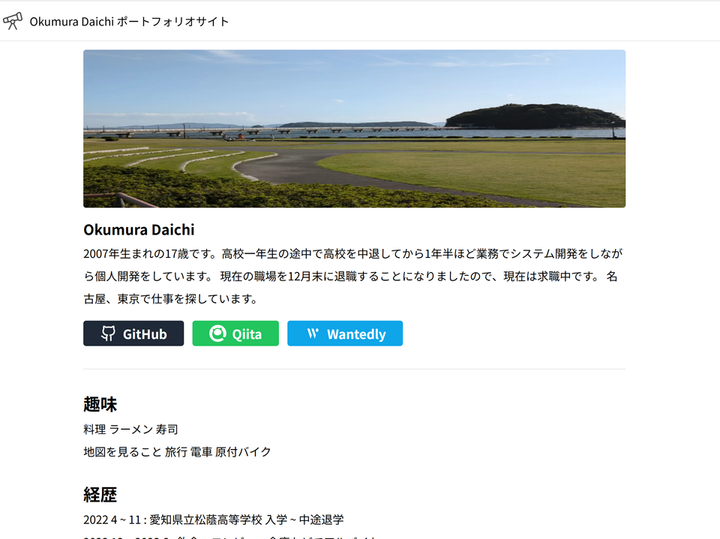Select the 地図を見ること 旅行 hobby line
720x539 pixels.
pos(177,452)
